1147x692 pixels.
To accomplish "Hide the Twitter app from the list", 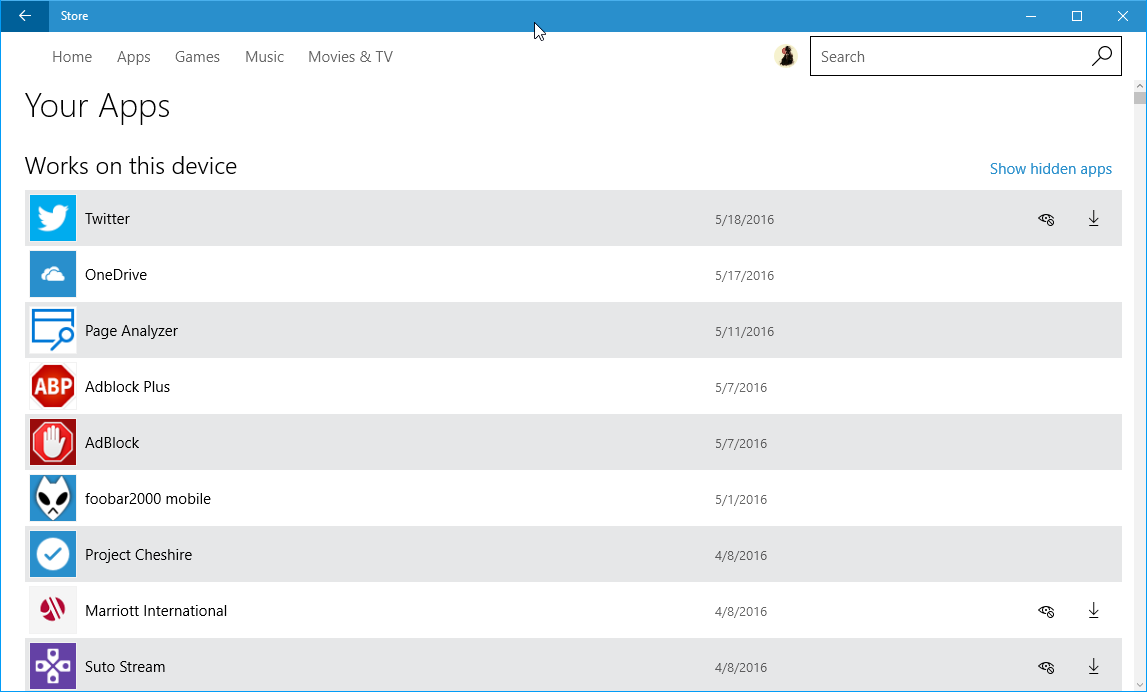I will click(1046, 219).
